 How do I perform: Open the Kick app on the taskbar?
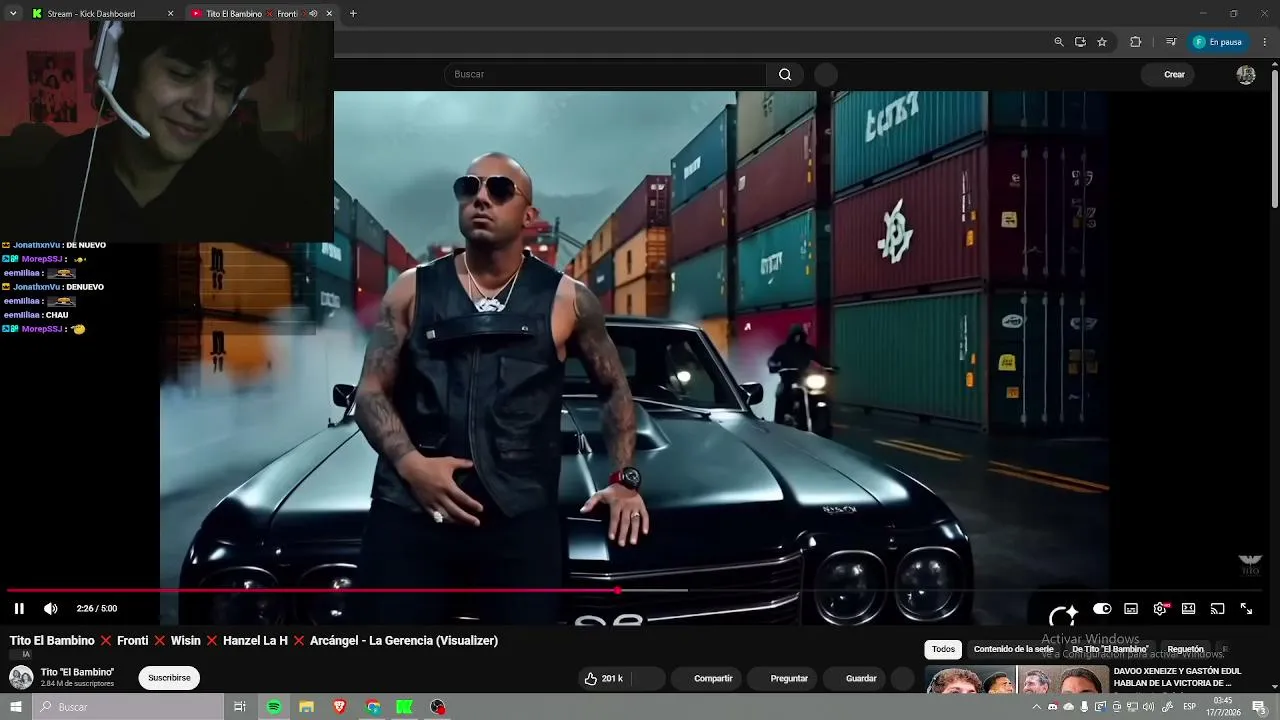404,707
